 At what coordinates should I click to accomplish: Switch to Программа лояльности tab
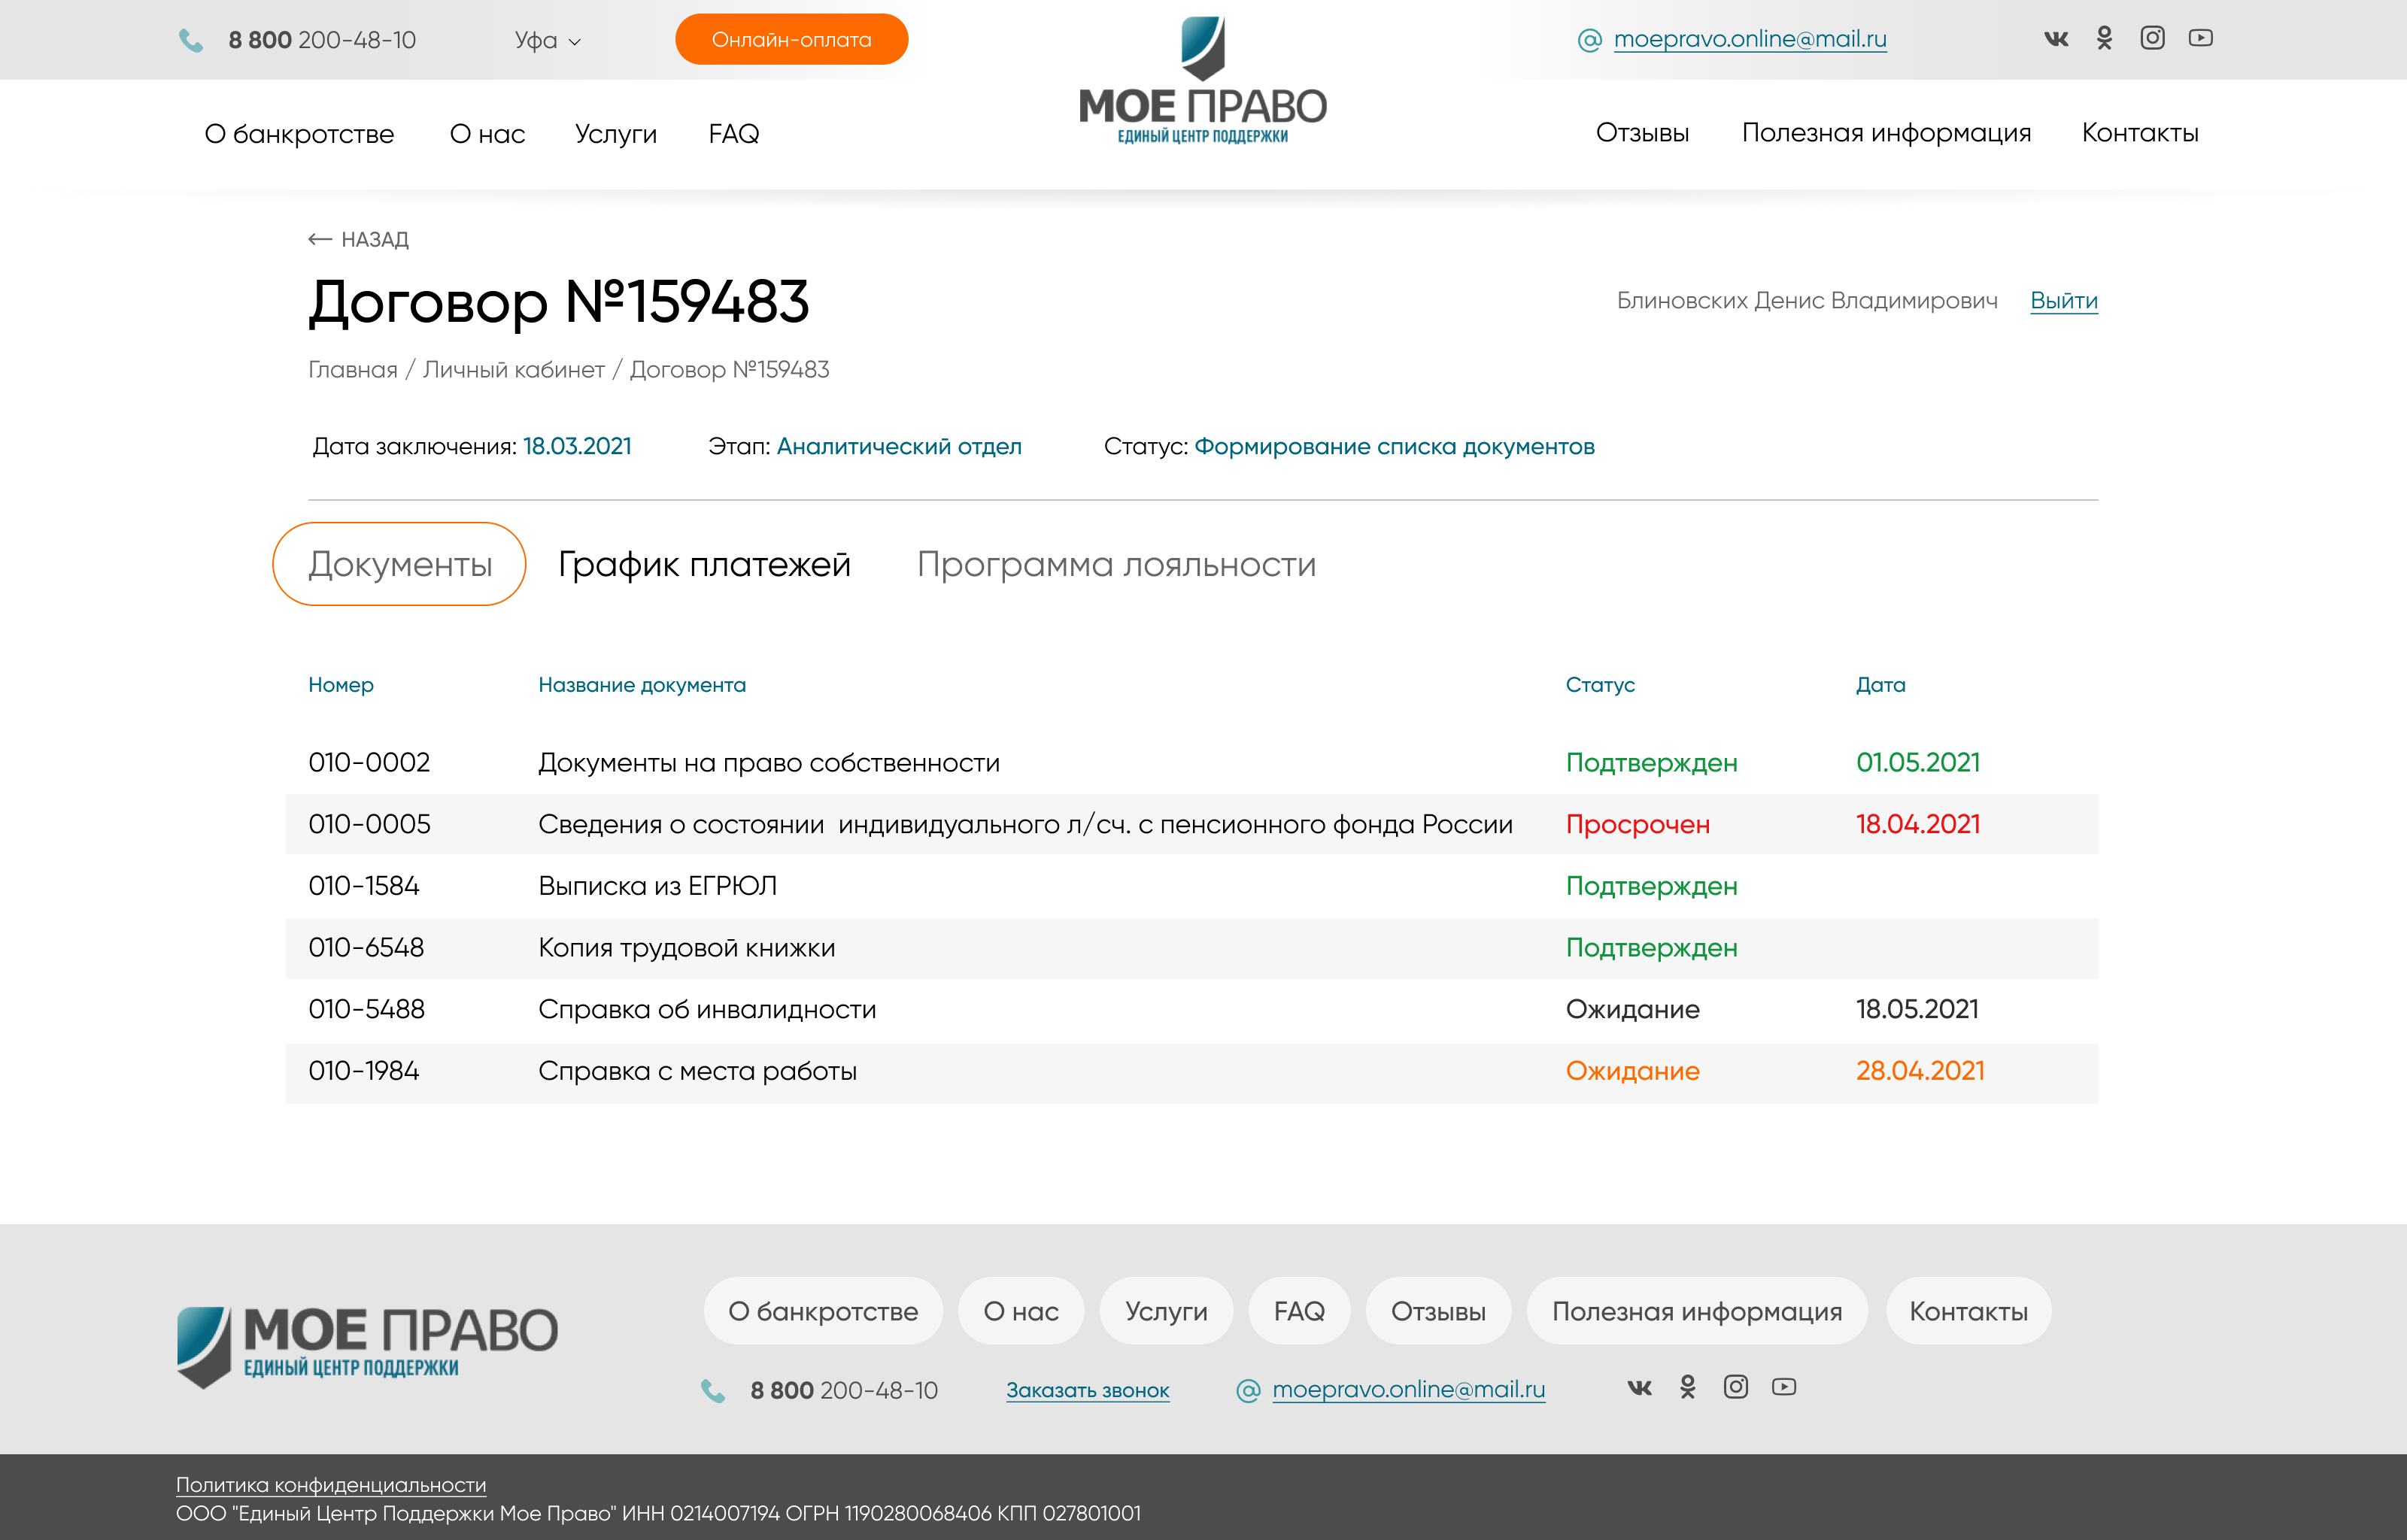(x=1116, y=564)
